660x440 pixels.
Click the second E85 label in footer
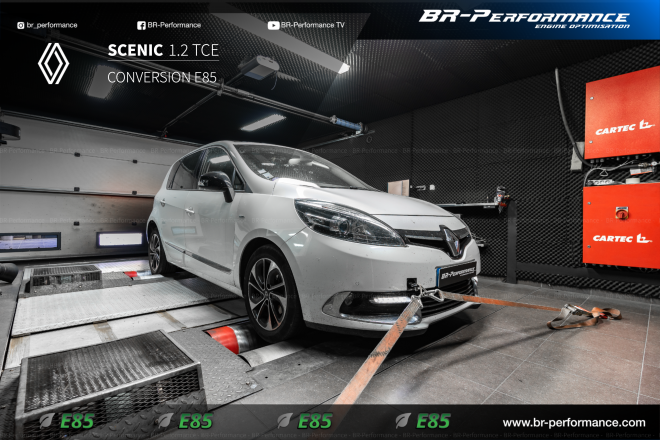pyautogui.click(x=194, y=421)
